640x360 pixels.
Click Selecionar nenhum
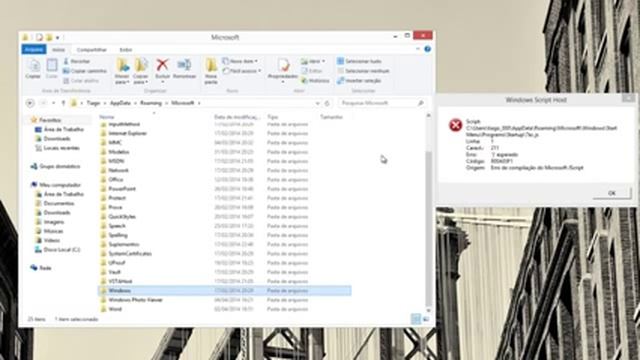point(363,71)
